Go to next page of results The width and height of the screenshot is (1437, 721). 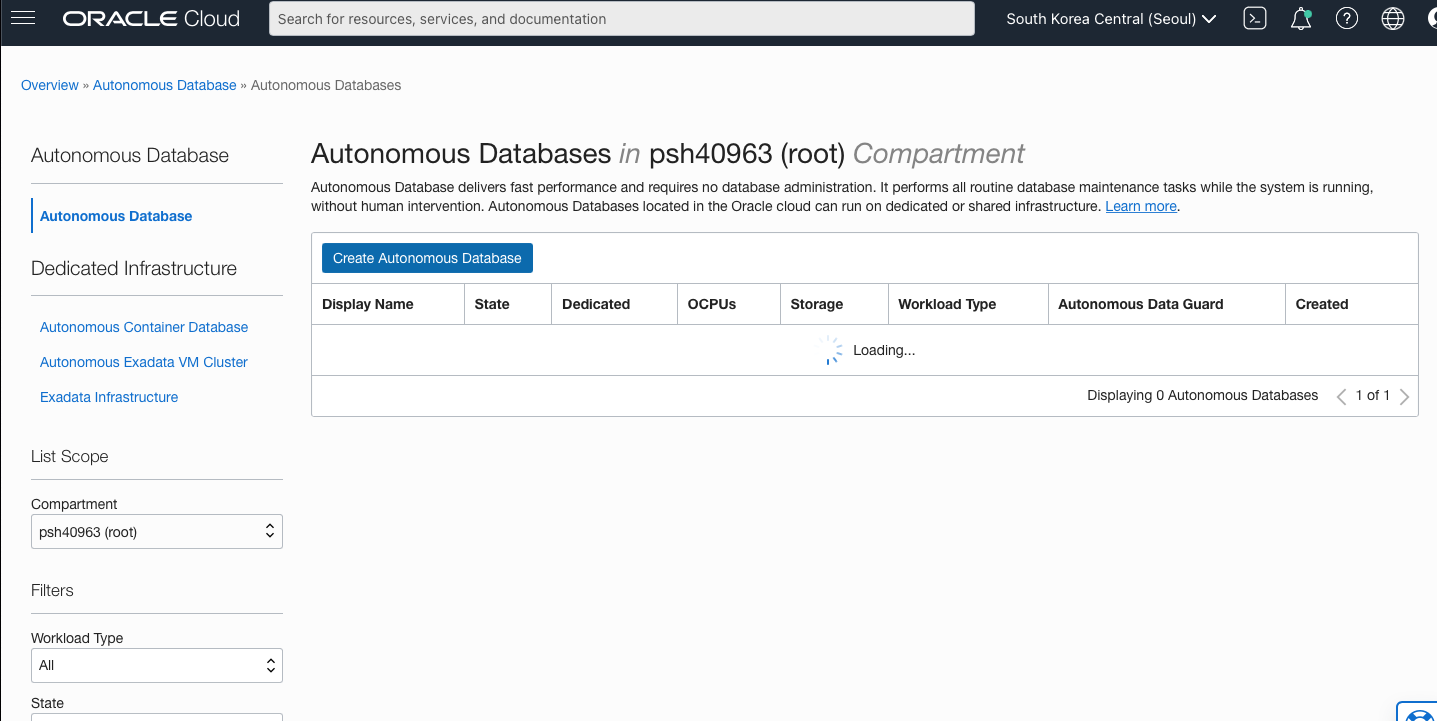[1404, 396]
